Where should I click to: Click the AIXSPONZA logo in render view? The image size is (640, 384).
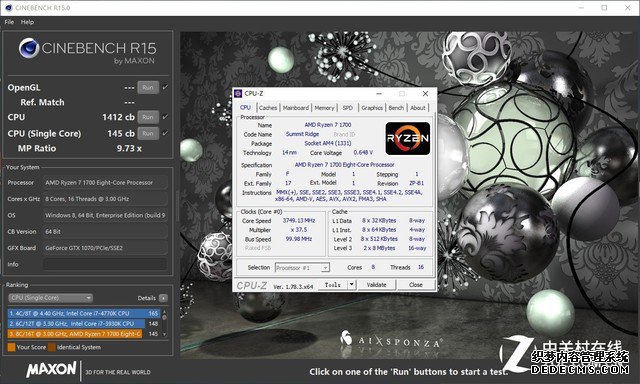(391, 341)
